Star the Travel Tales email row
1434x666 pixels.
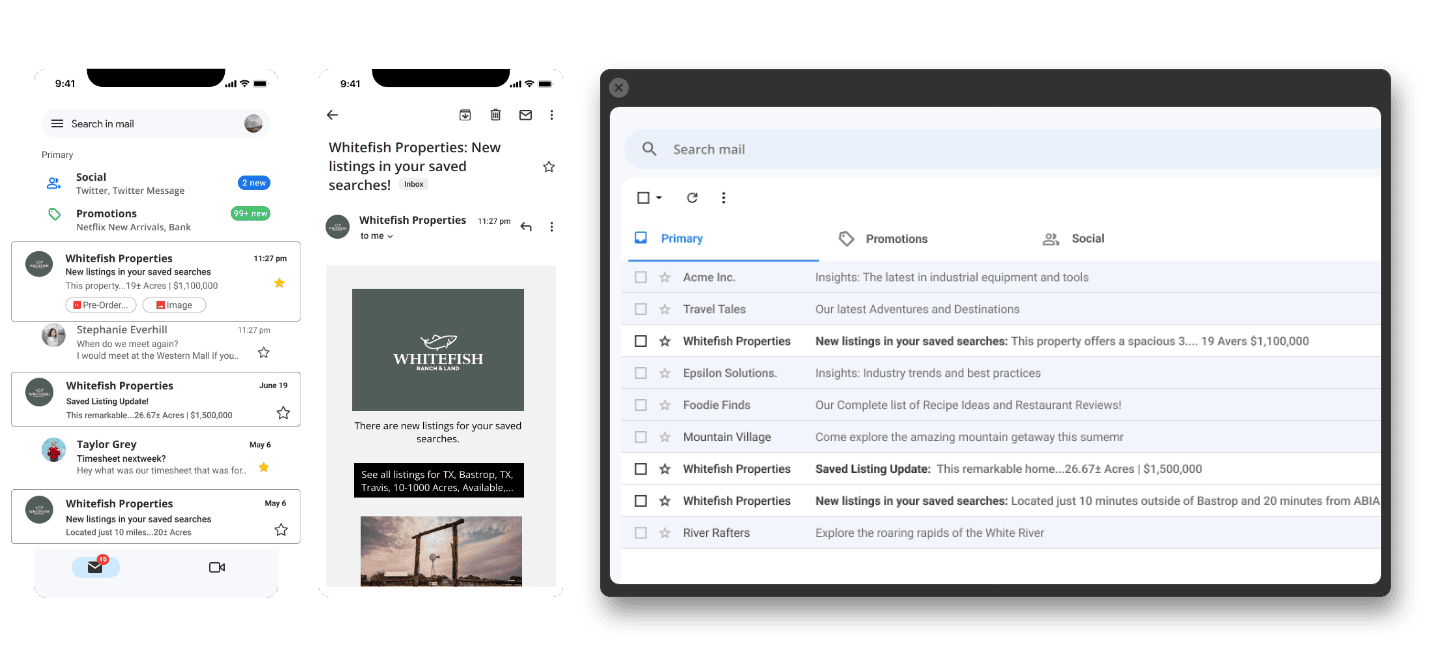point(665,309)
